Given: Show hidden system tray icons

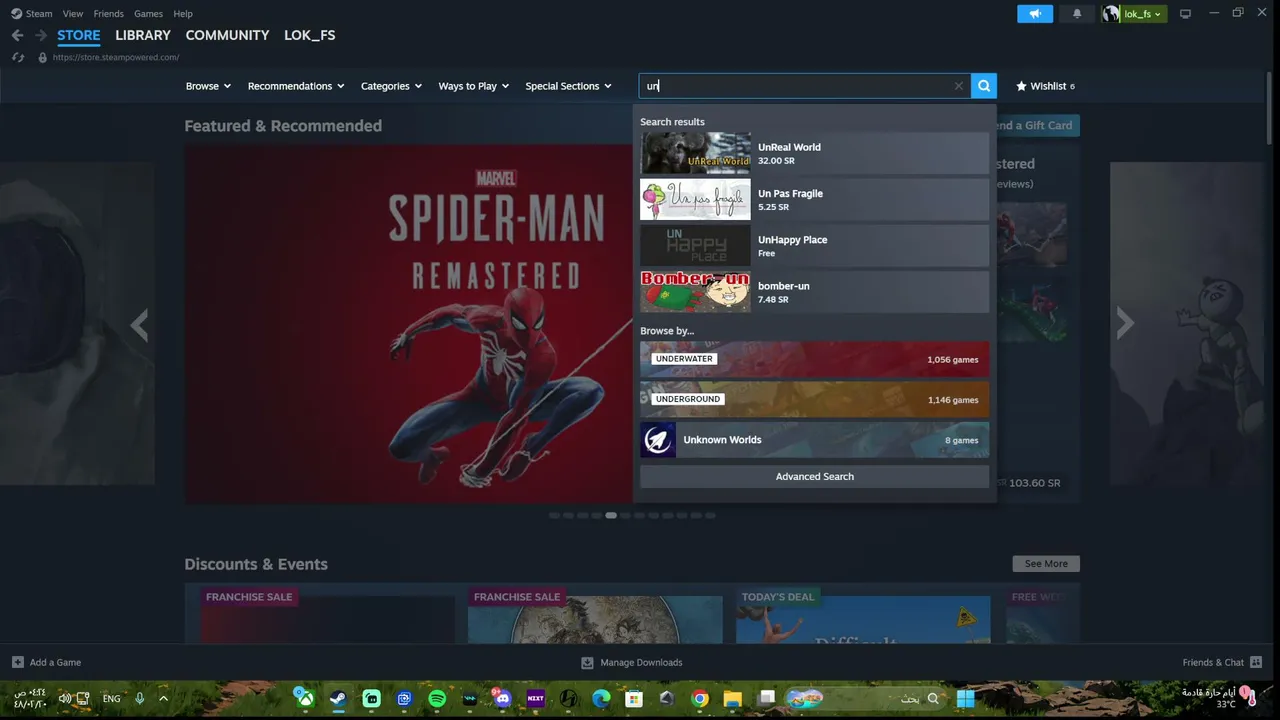Looking at the screenshot, I should (x=163, y=699).
